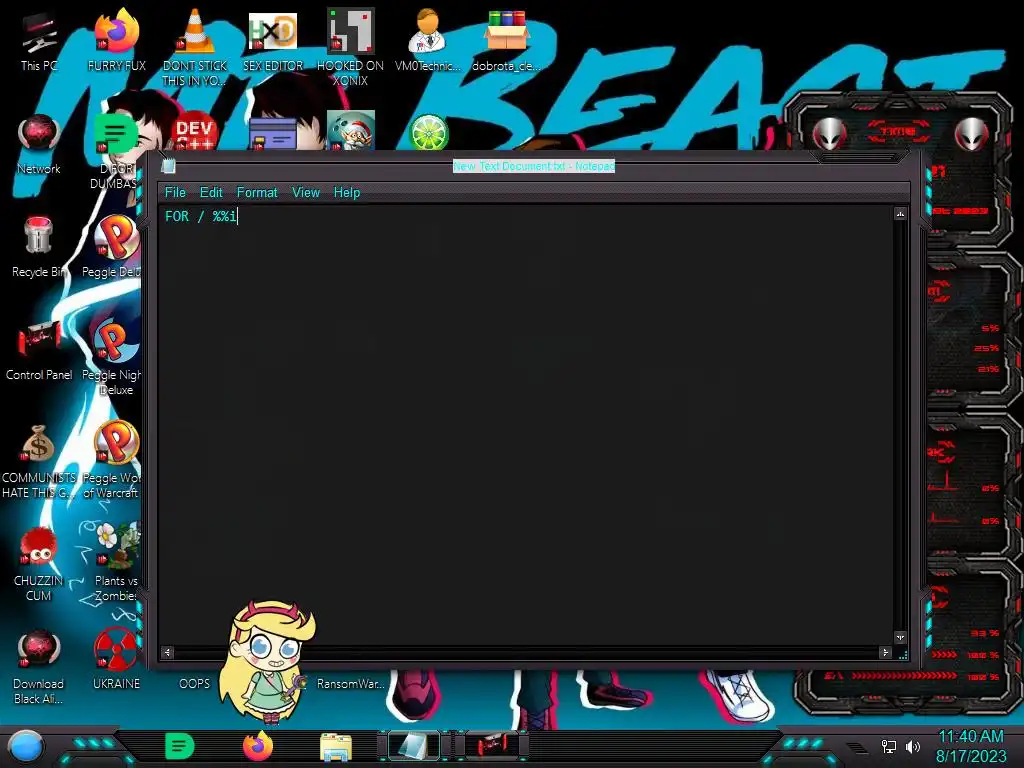Select the Recycle Bin icon
The height and width of the screenshot is (768, 1024).
(39, 247)
